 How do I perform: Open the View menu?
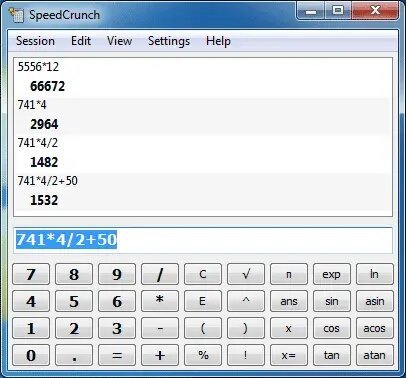(119, 41)
